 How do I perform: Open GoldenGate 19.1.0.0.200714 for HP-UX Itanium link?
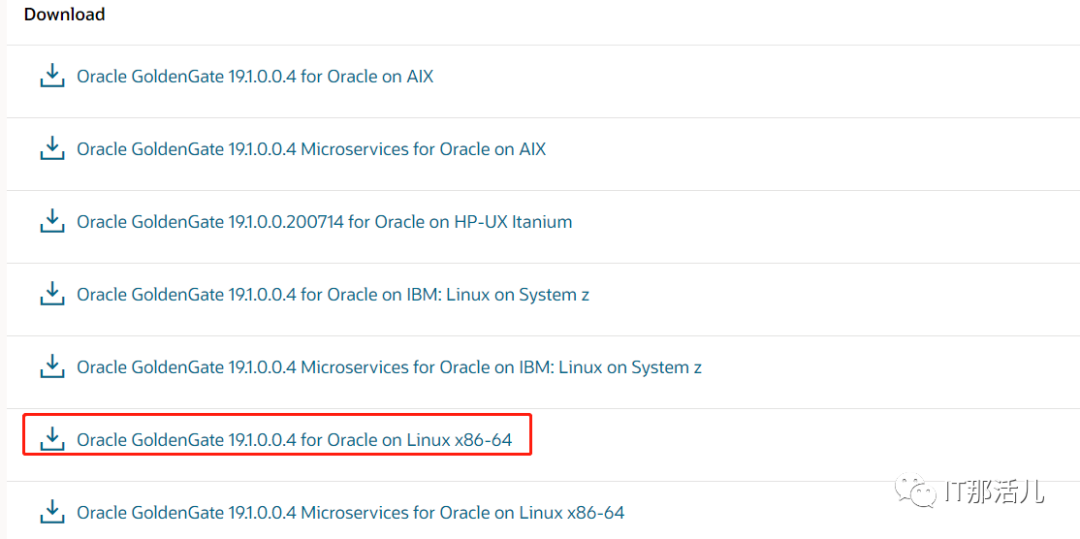point(324,222)
